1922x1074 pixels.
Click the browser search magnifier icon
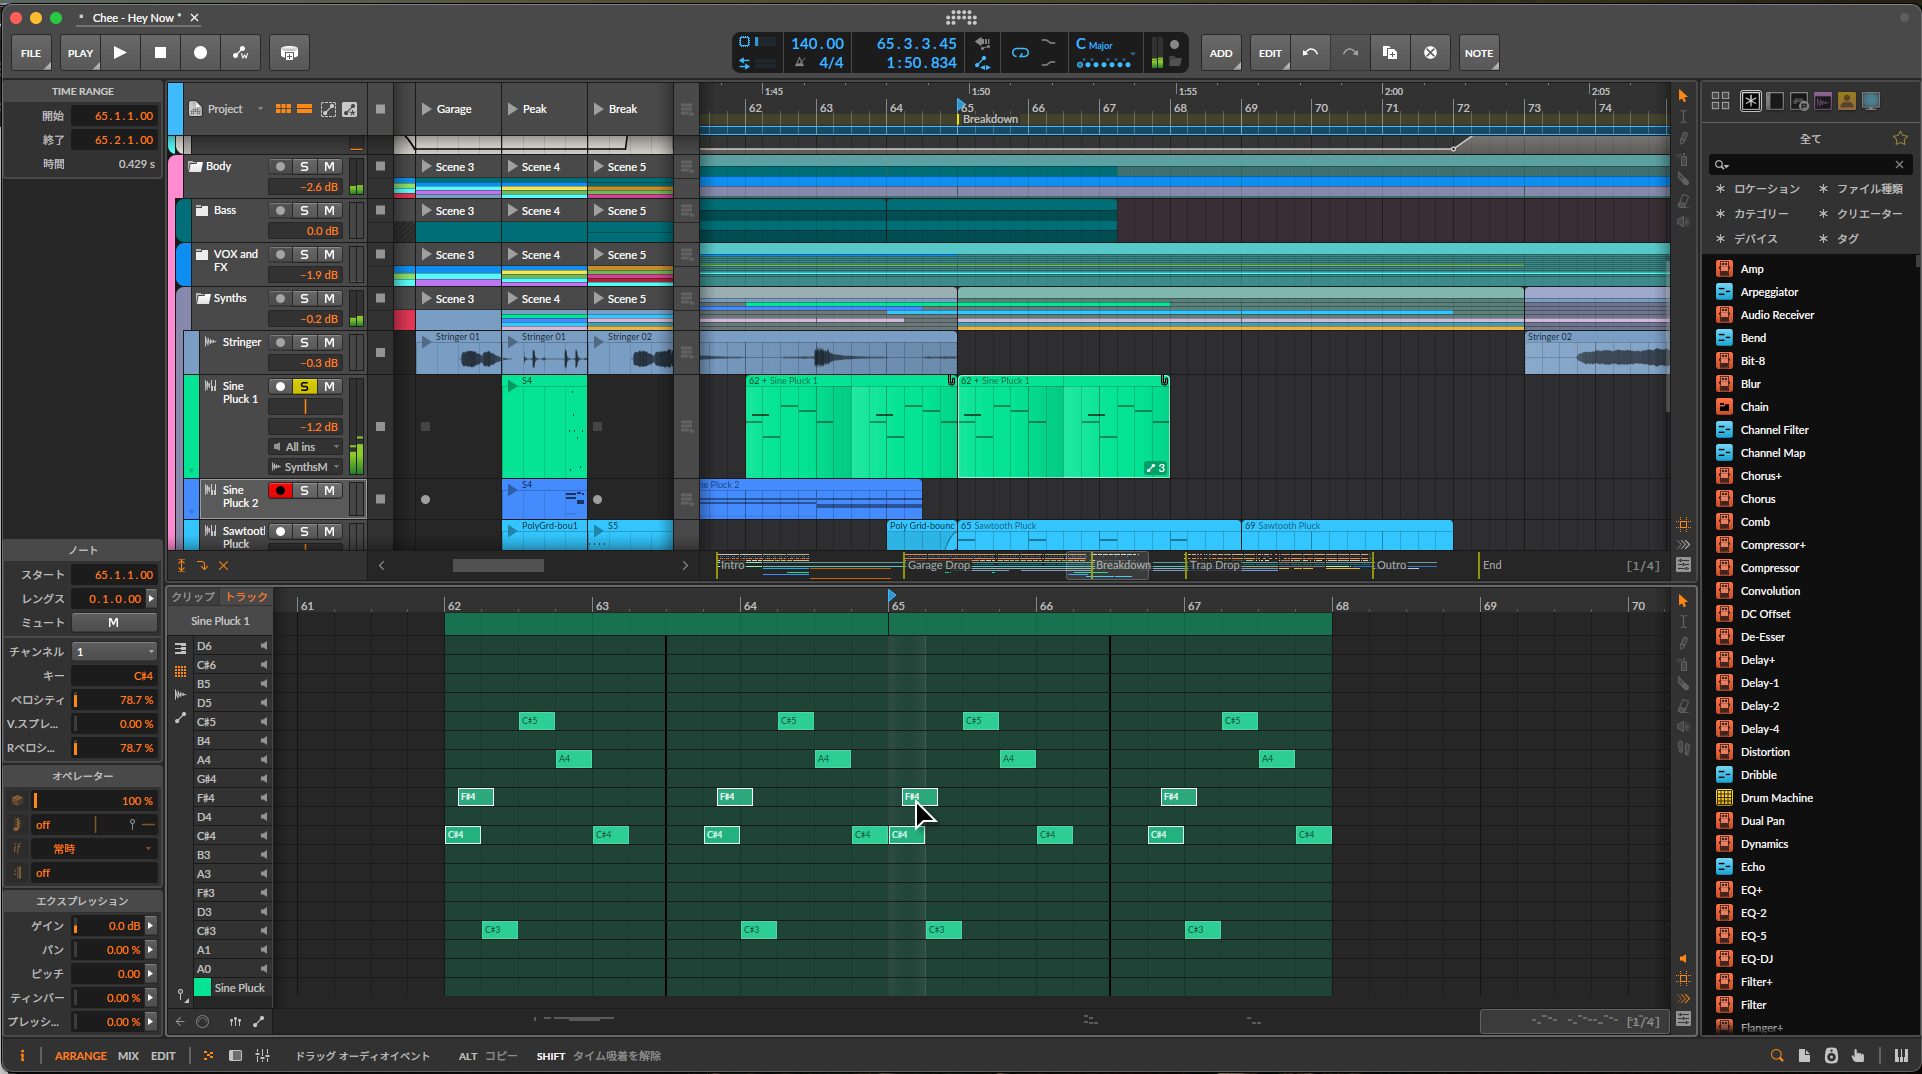point(1721,165)
